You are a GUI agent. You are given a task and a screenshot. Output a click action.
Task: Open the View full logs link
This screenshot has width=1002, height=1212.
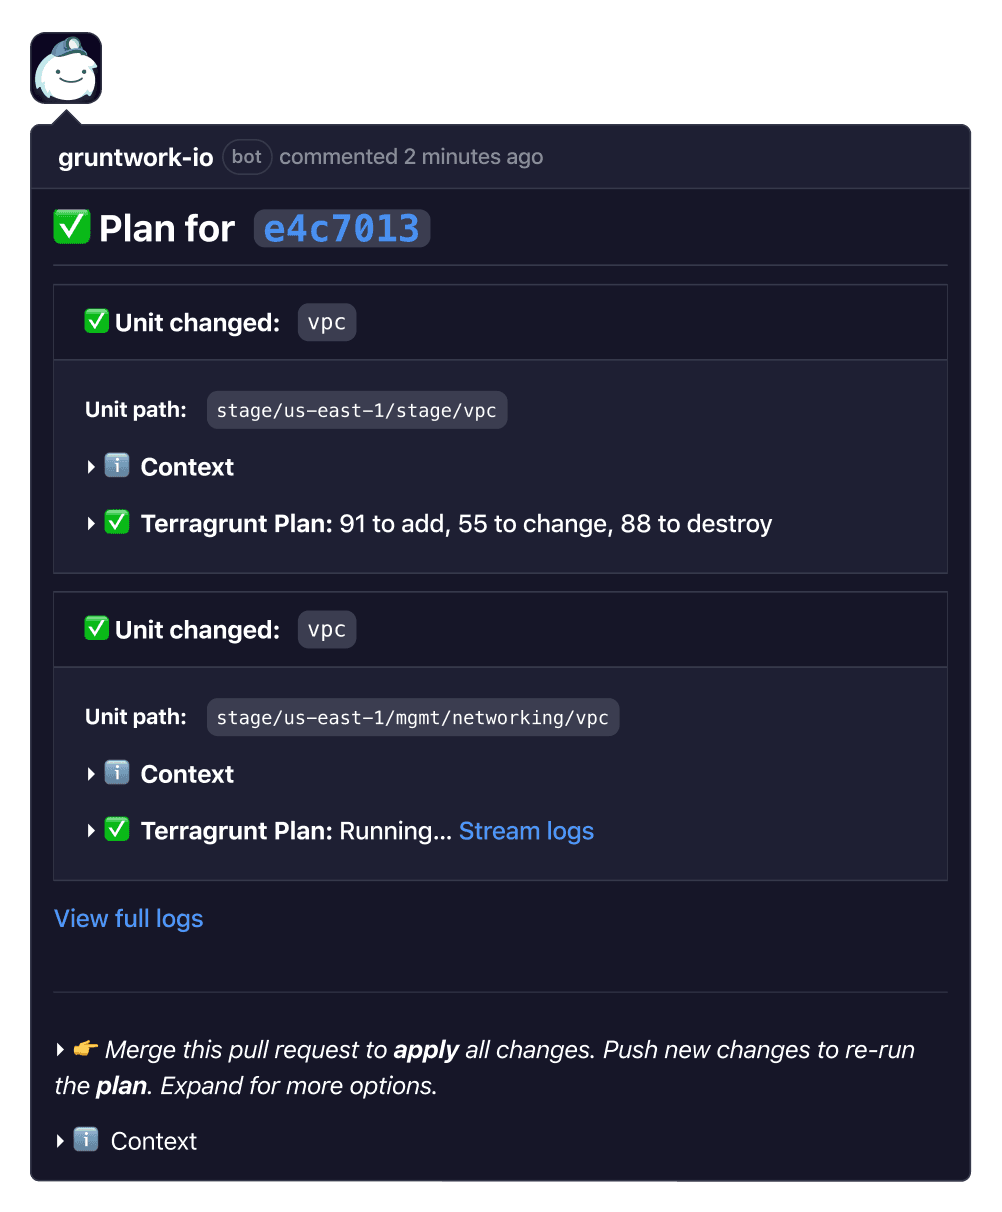[129, 918]
